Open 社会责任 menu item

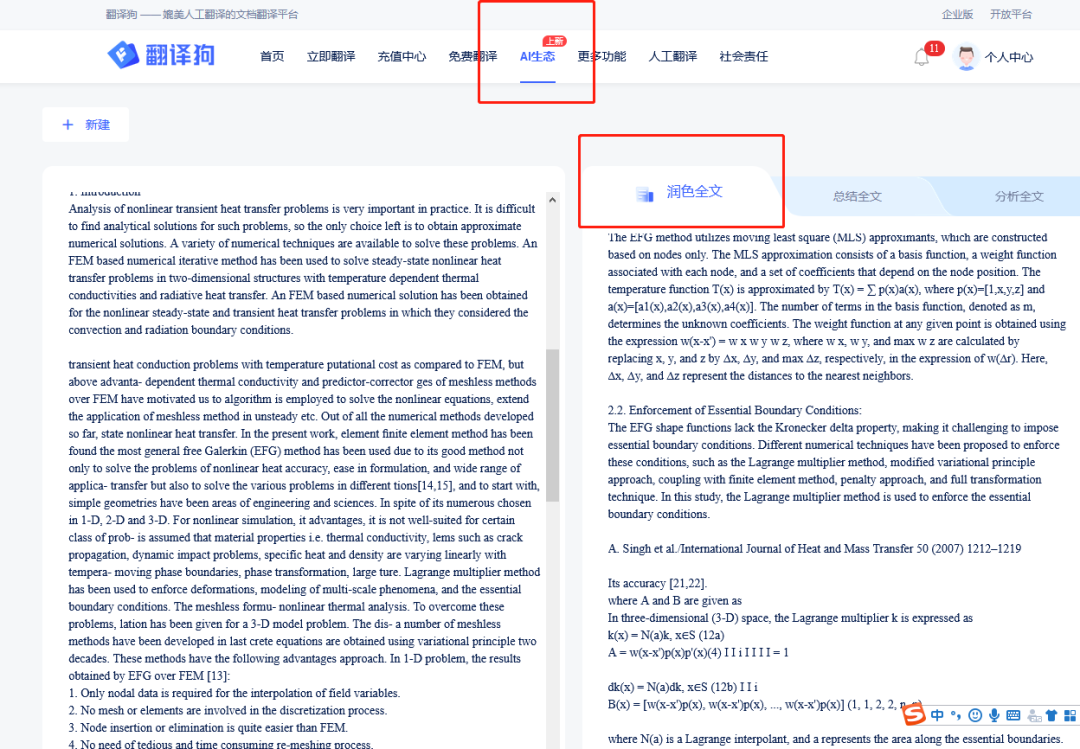(x=744, y=57)
